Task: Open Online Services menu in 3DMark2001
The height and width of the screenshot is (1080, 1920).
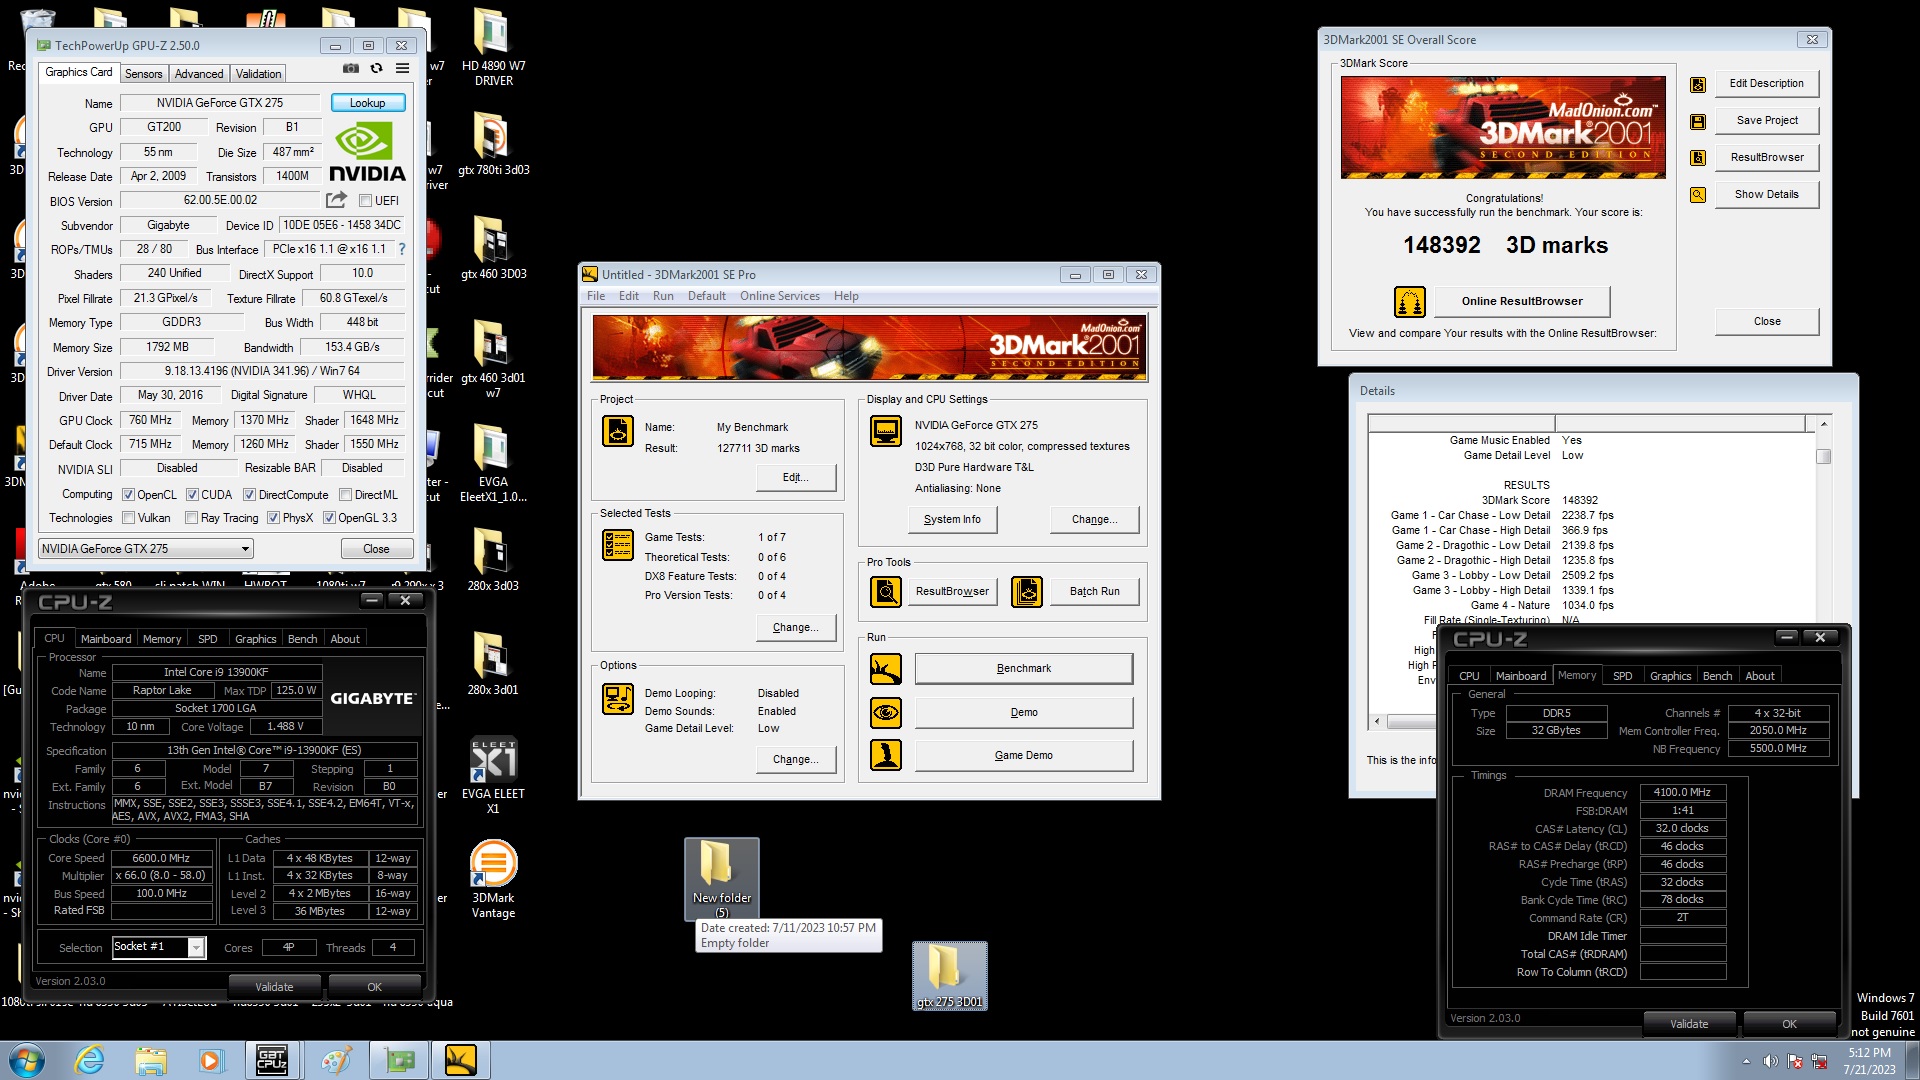Action: (x=779, y=296)
